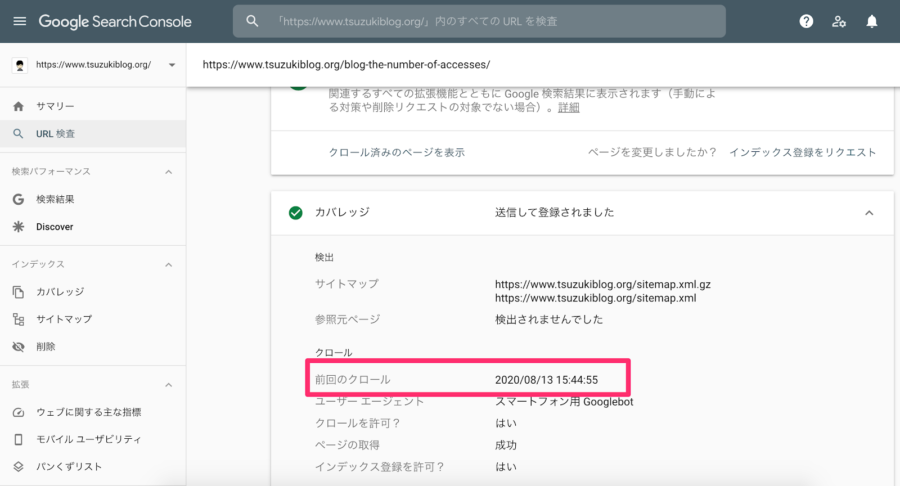Click the pages icon beside カバレッジ in sidebar
The width and height of the screenshot is (900, 486).
pos(18,292)
